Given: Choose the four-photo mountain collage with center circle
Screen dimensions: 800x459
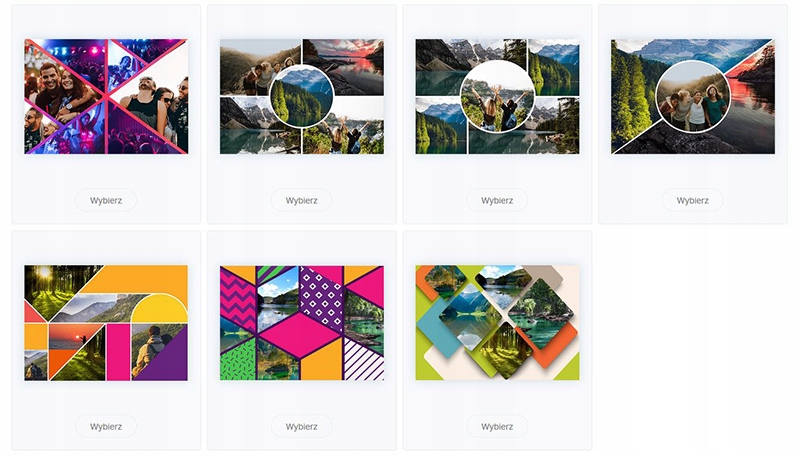Looking at the screenshot, I should (302, 96).
